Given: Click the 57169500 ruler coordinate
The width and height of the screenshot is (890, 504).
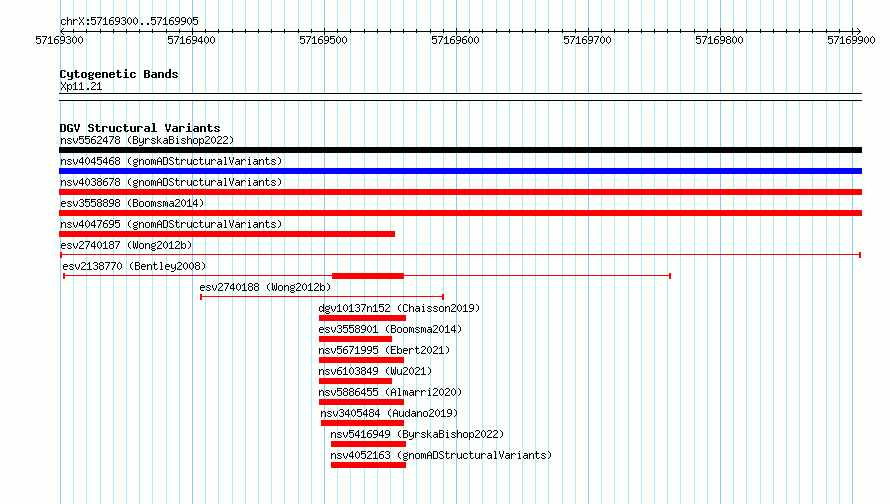Looking at the screenshot, I should click(x=324, y=40).
